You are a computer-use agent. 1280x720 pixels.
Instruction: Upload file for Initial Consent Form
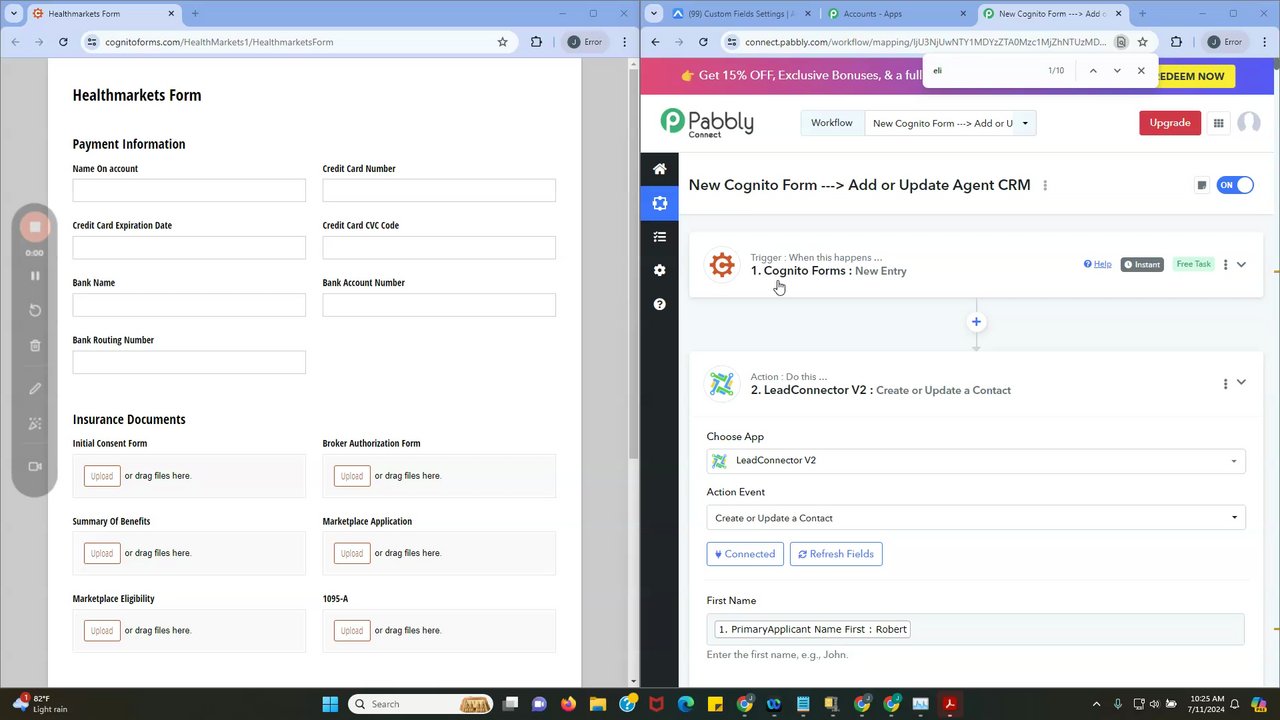[x=102, y=476]
